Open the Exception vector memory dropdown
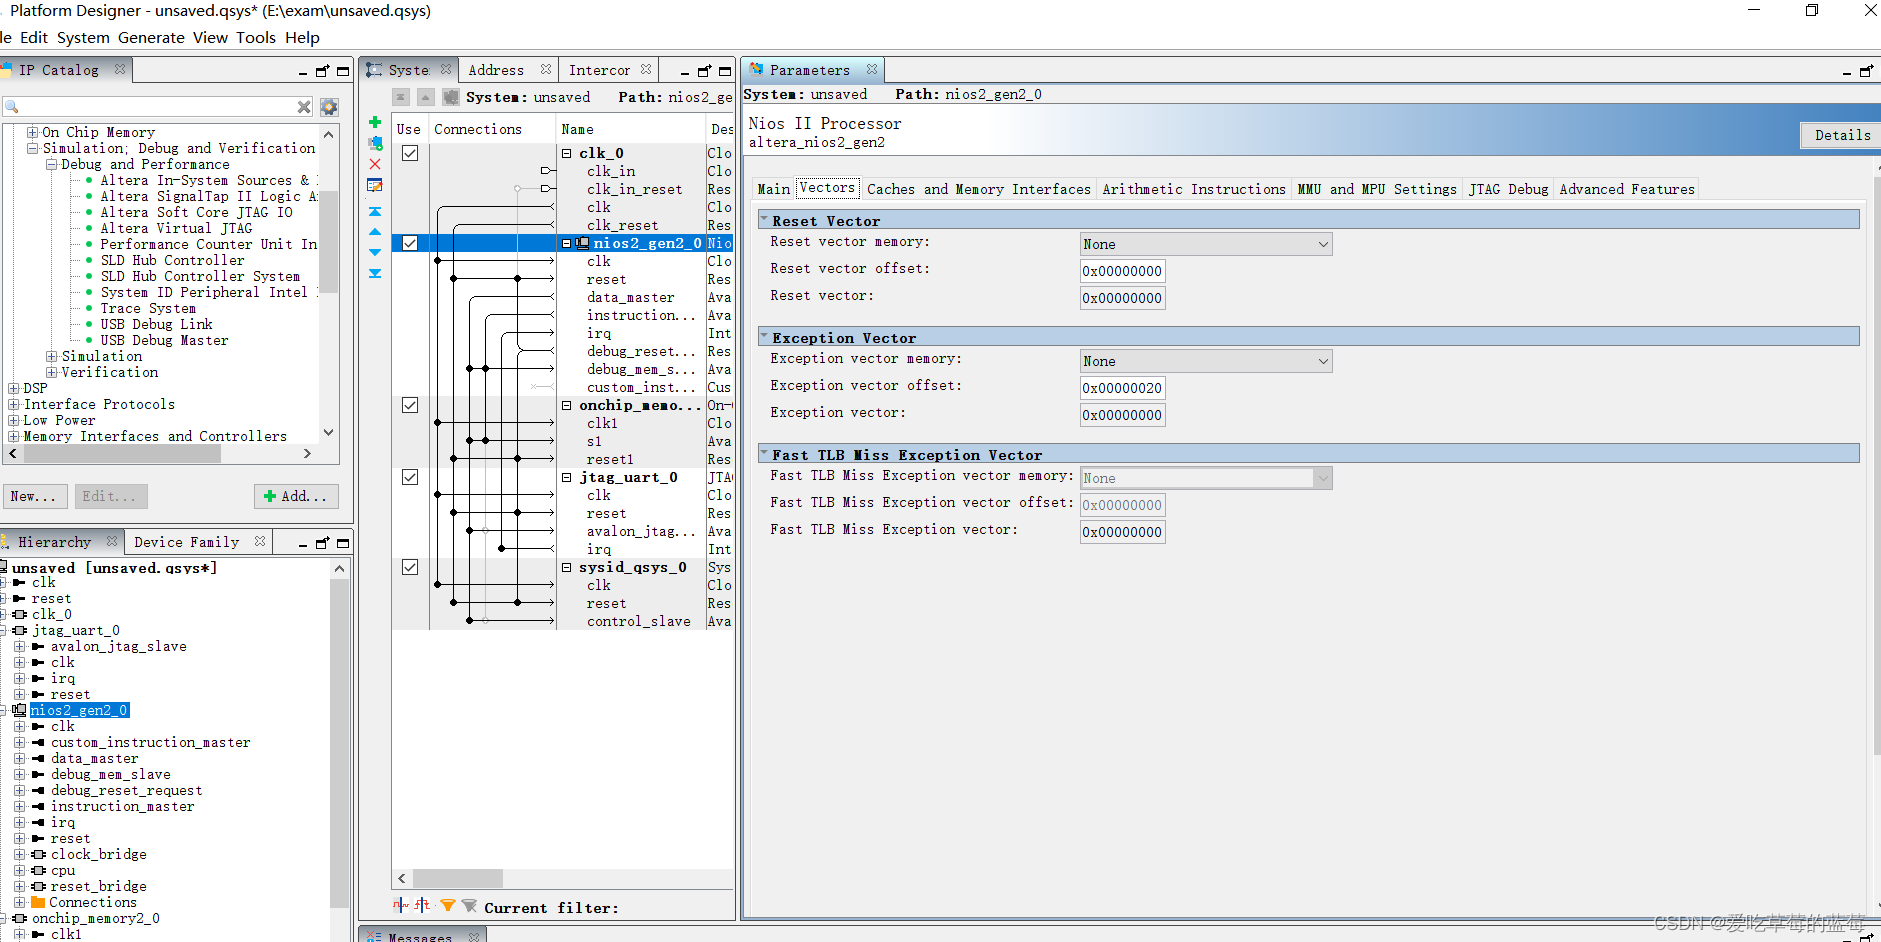Viewport: 1881px width, 942px height. pos(1206,361)
